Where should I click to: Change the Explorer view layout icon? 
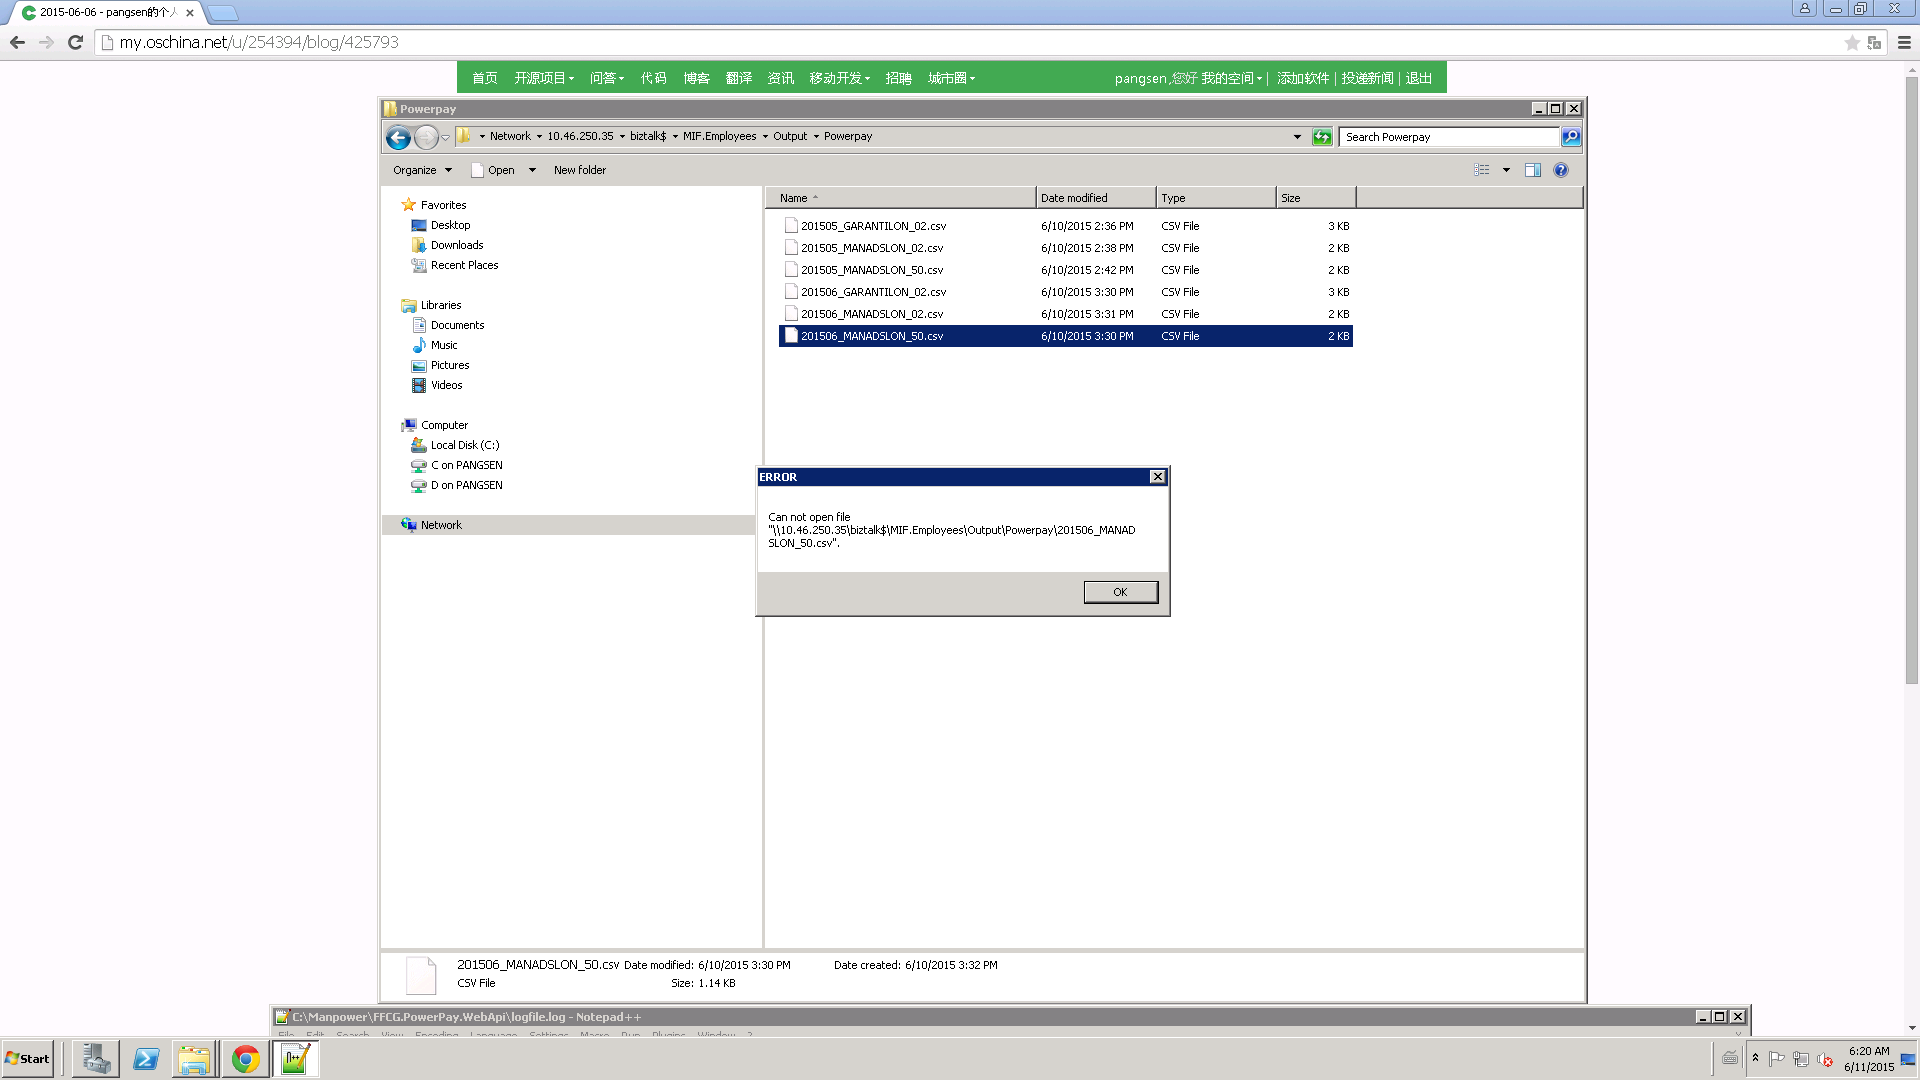point(1482,170)
